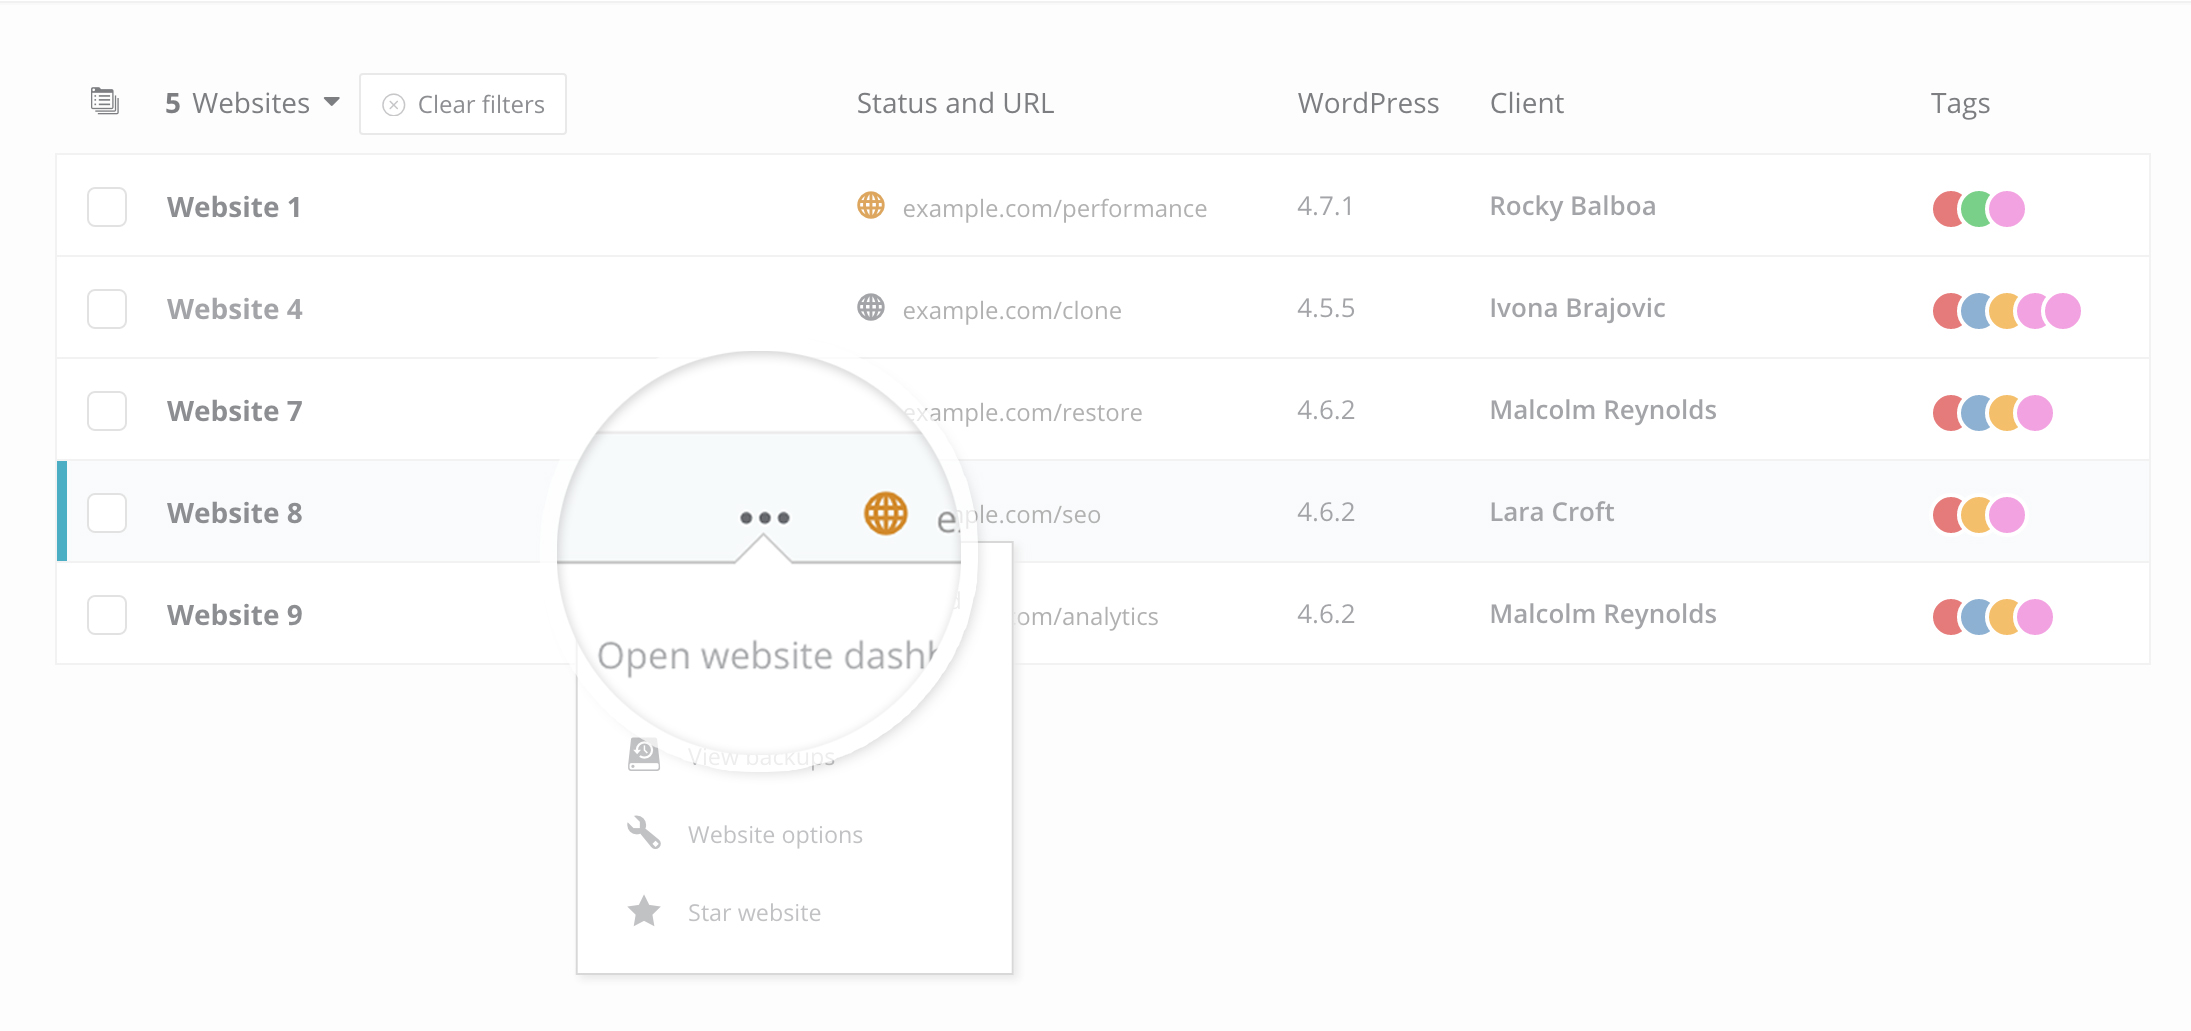Open the example.com/clone URL link
The height and width of the screenshot is (1031, 2191).
(1011, 311)
